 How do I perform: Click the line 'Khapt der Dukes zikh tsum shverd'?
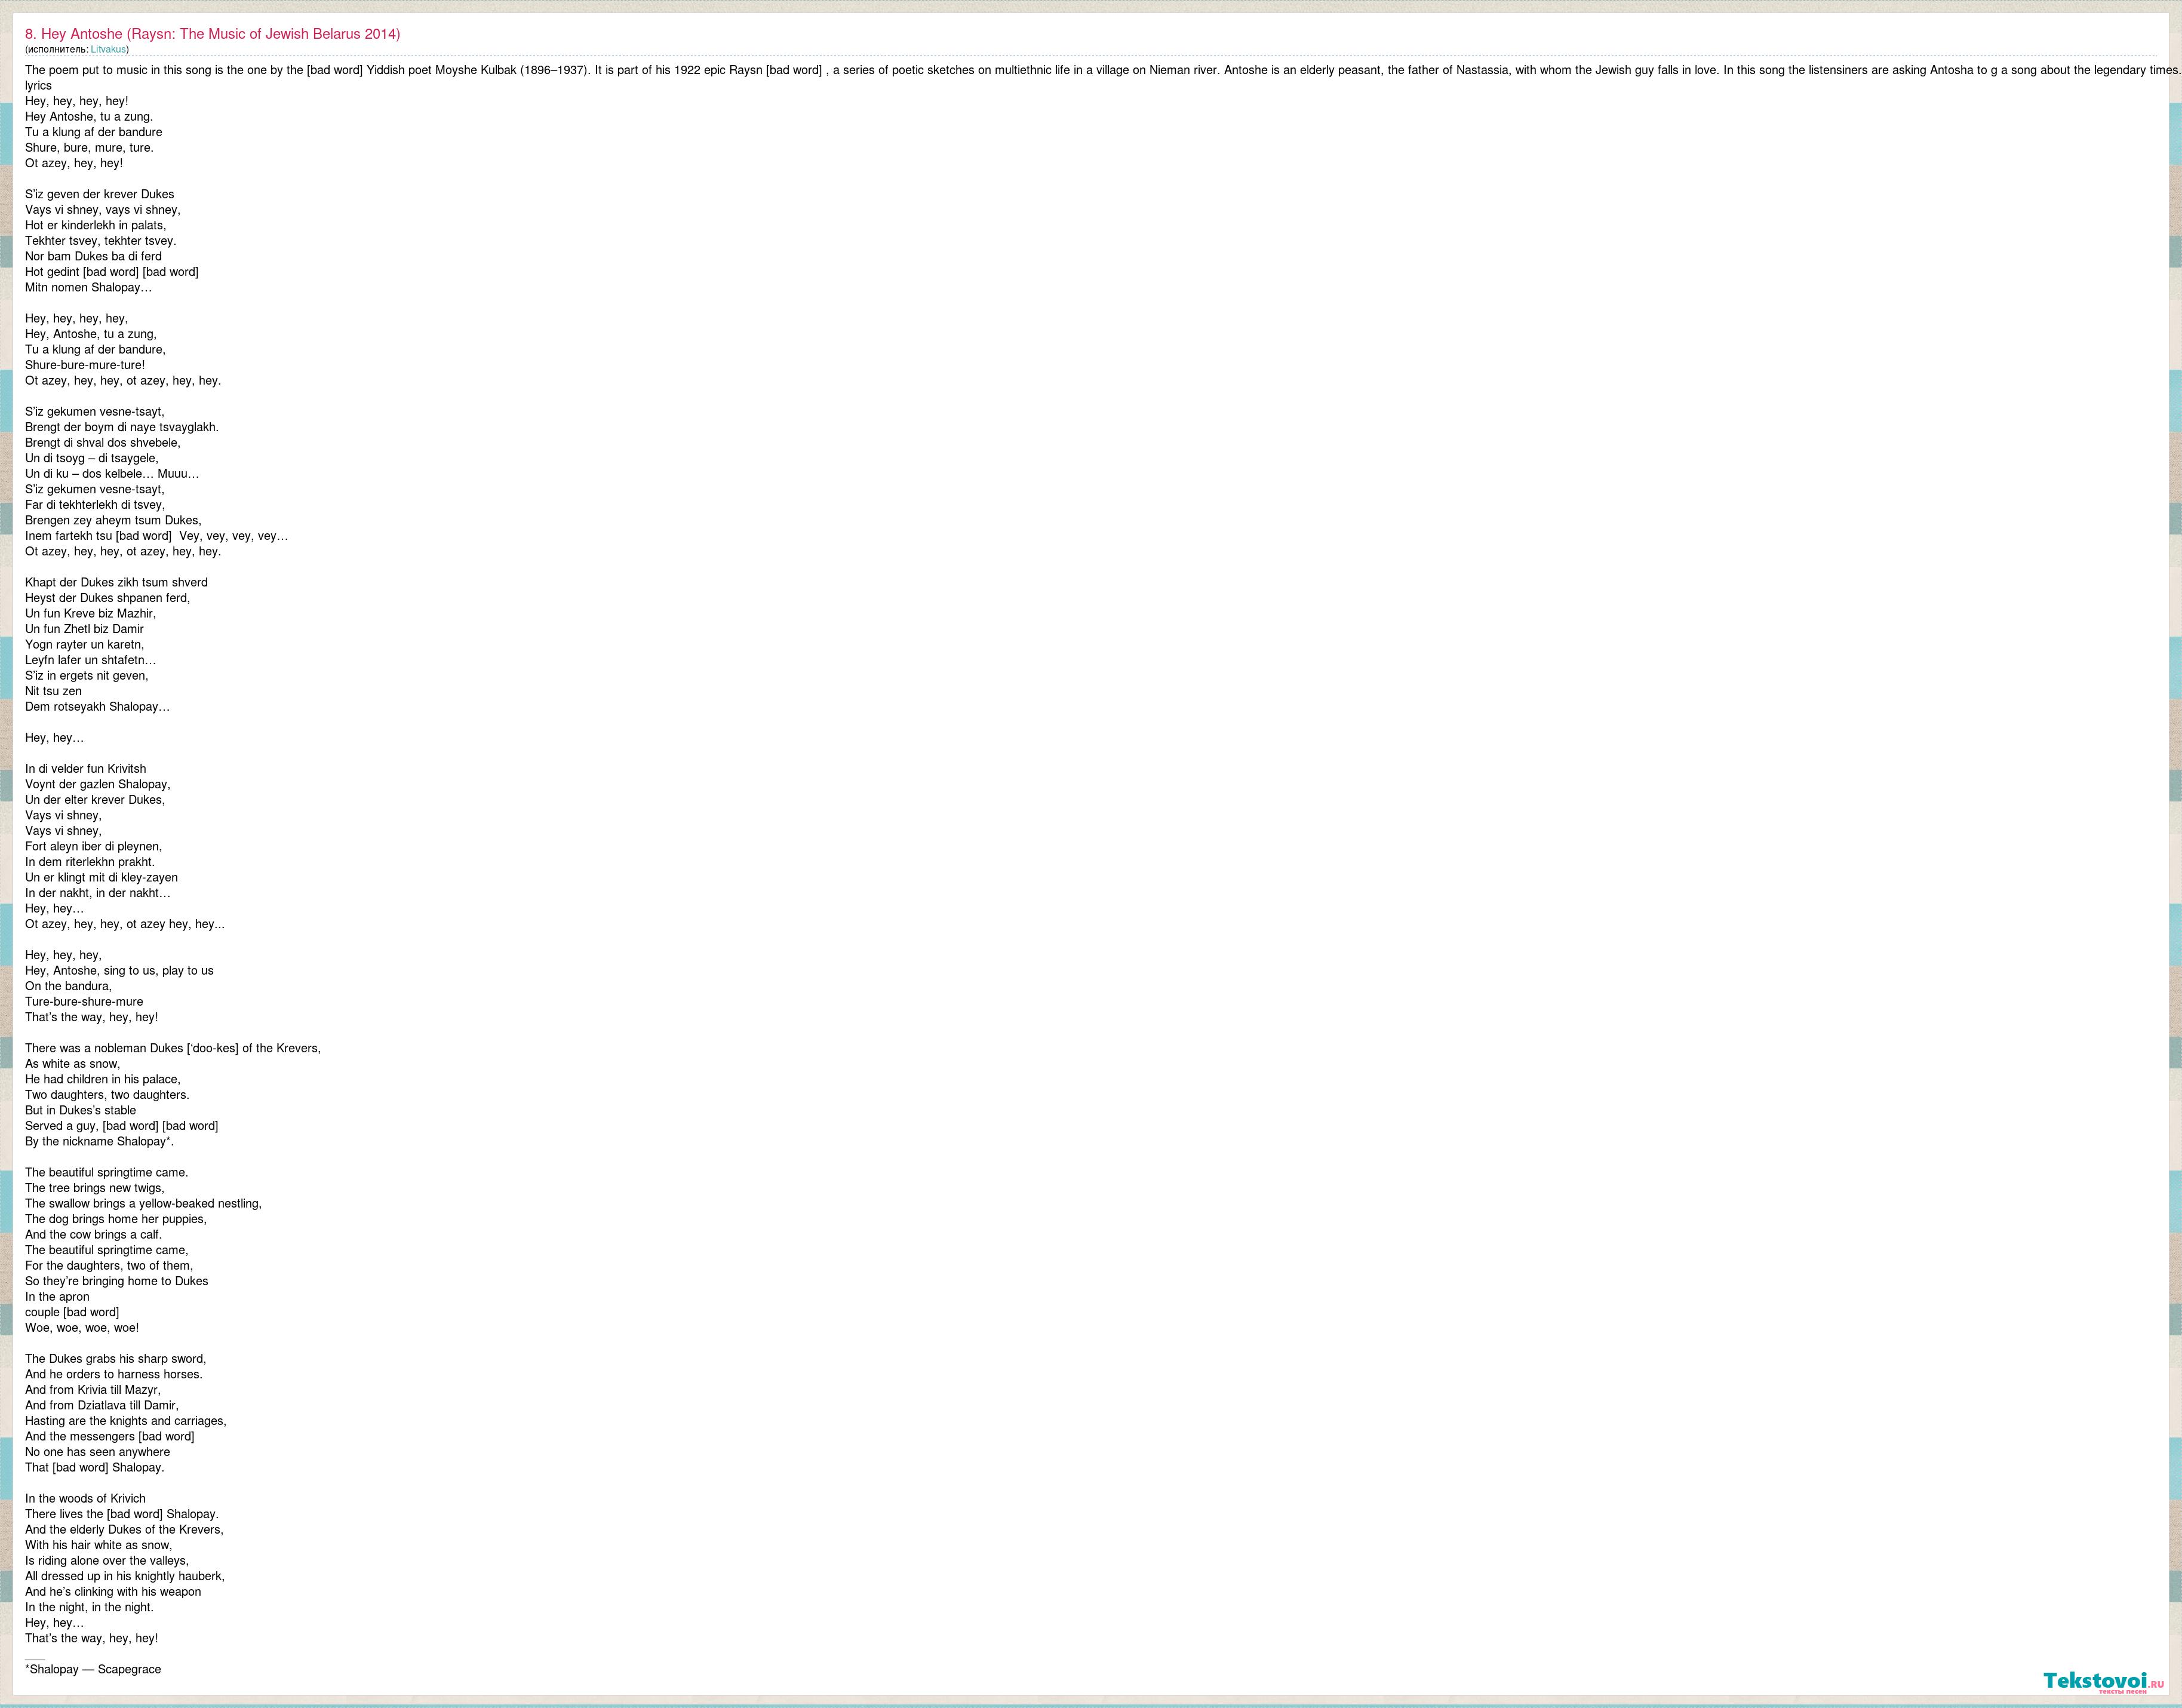click(x=116, y=582)
